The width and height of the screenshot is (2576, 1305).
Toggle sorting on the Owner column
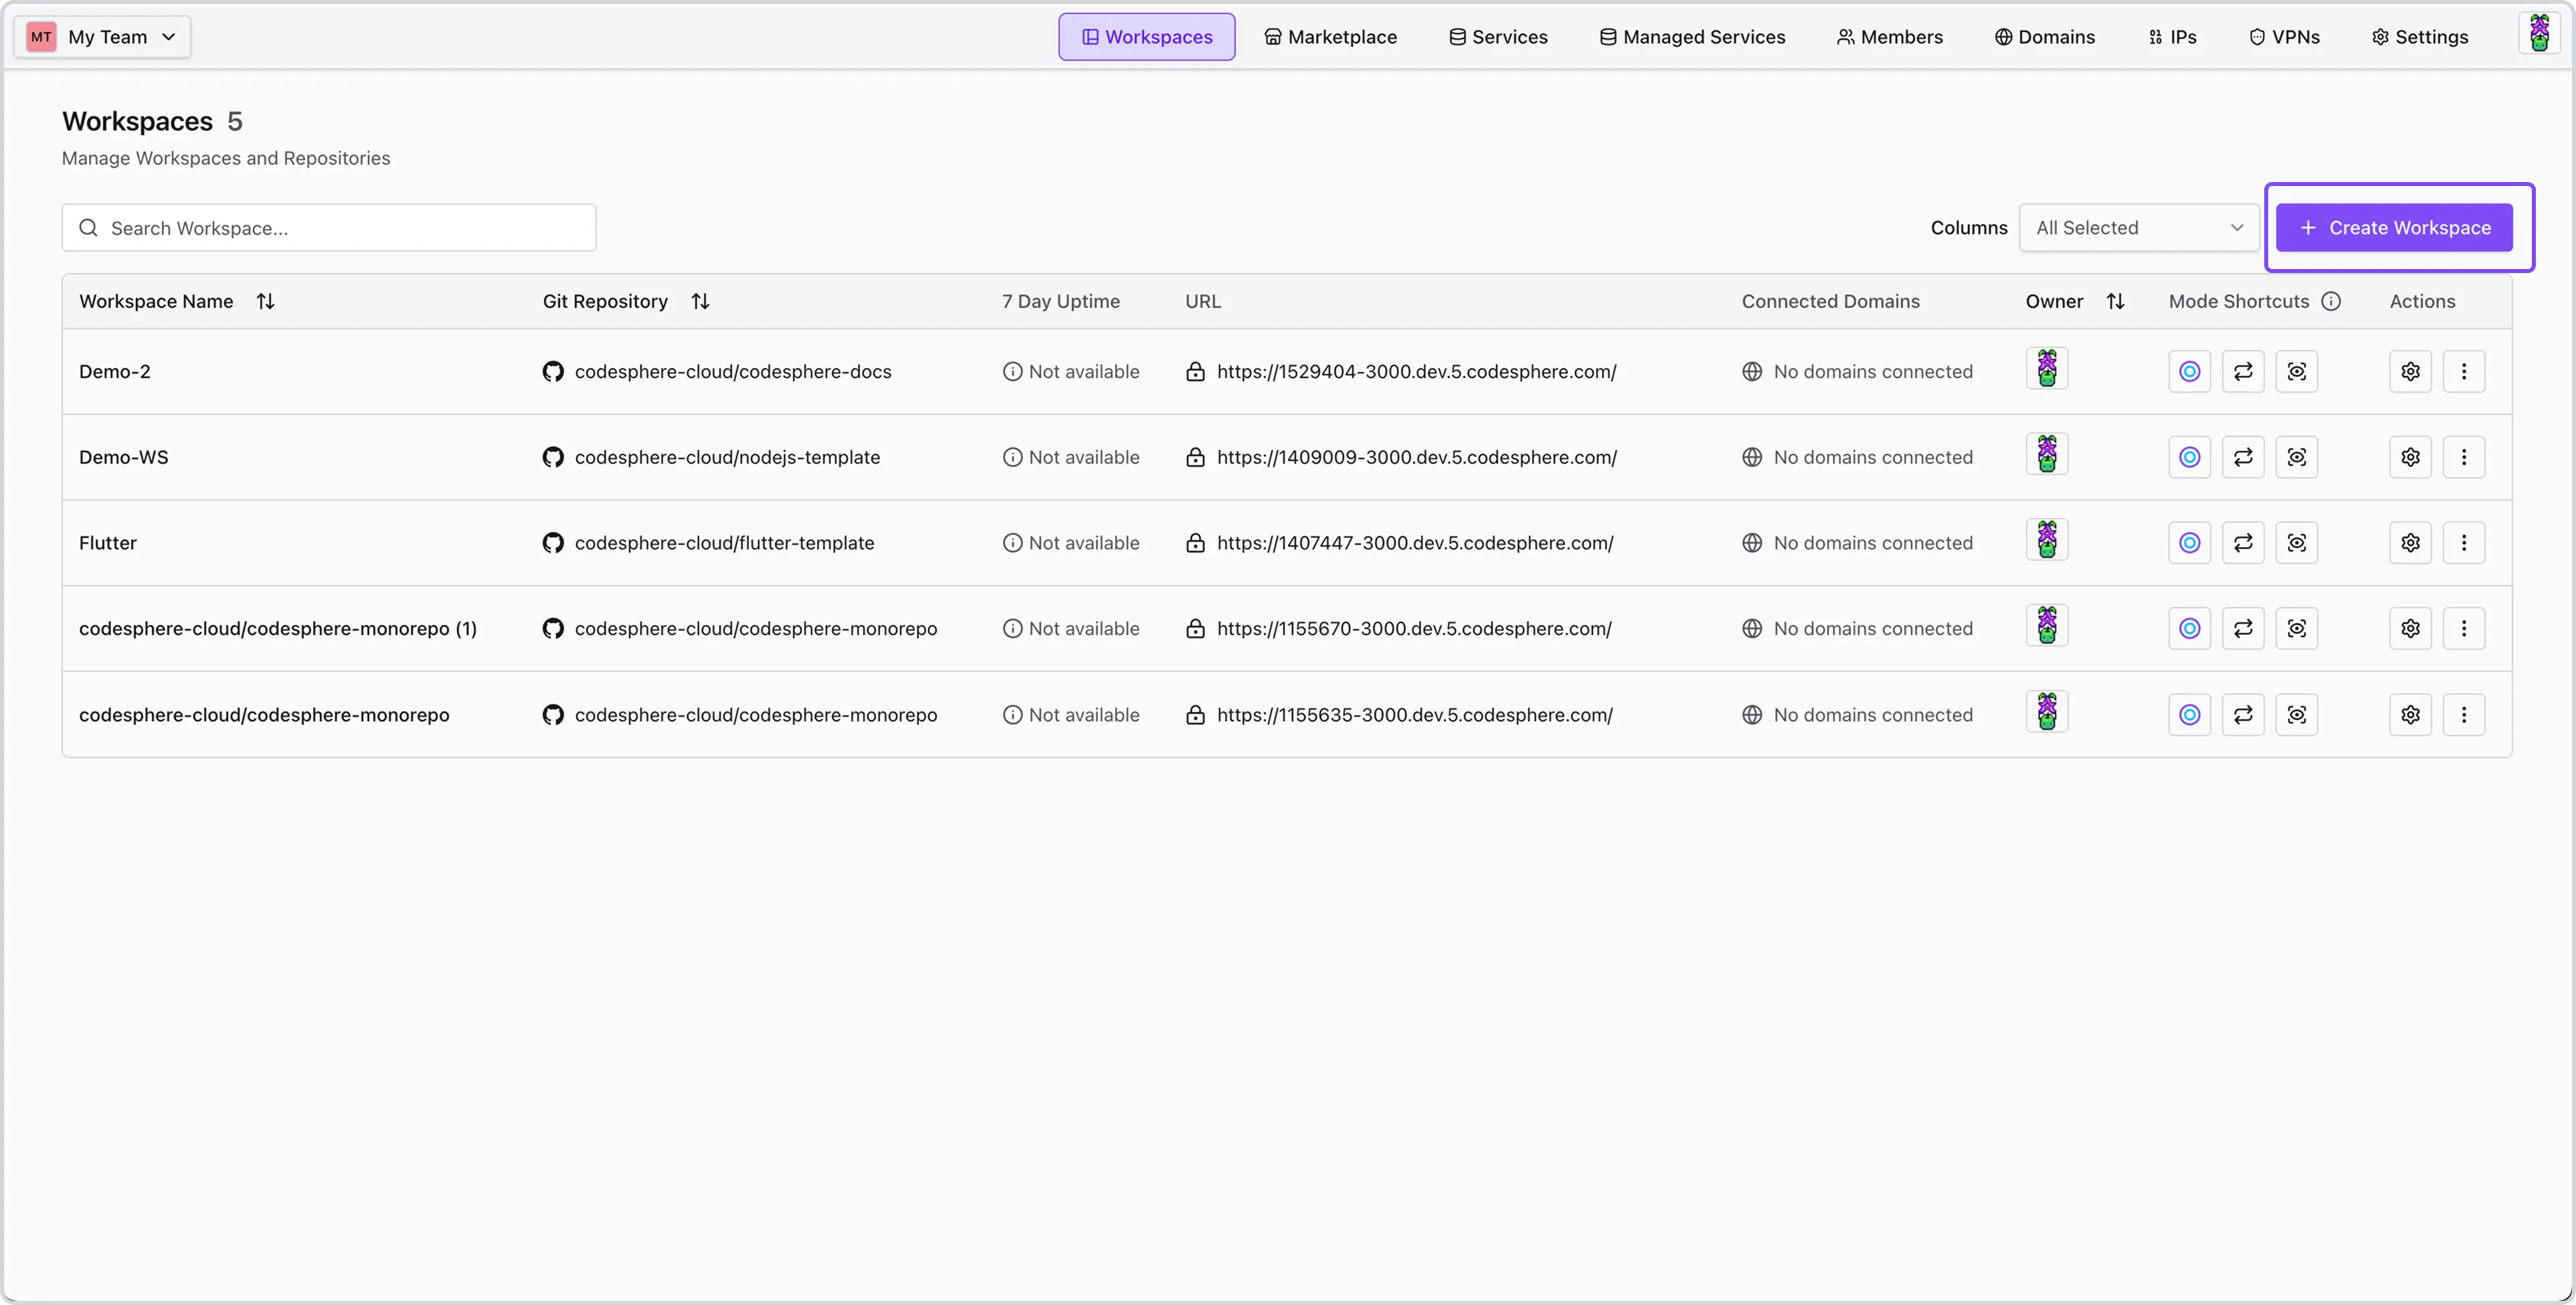click(2115, 301)
